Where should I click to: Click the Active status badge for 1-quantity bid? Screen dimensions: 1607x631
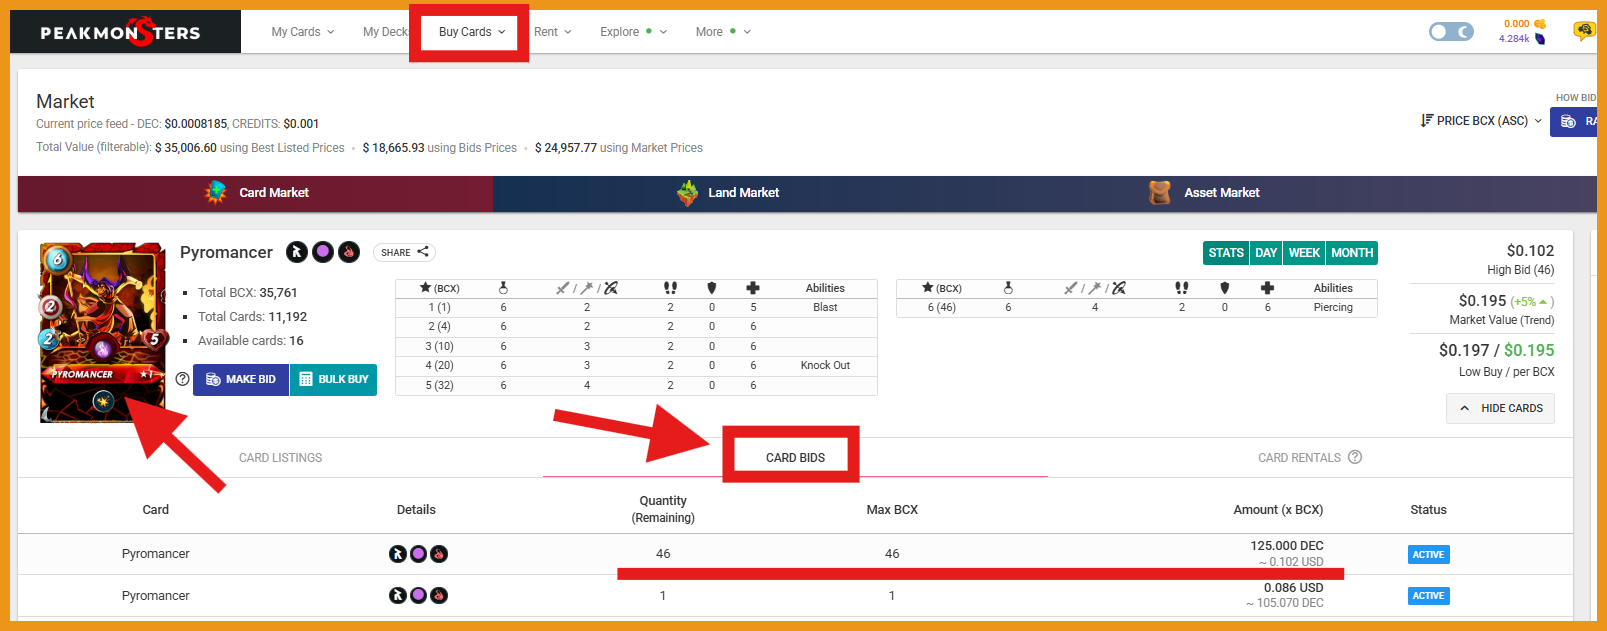(1428, 596)
